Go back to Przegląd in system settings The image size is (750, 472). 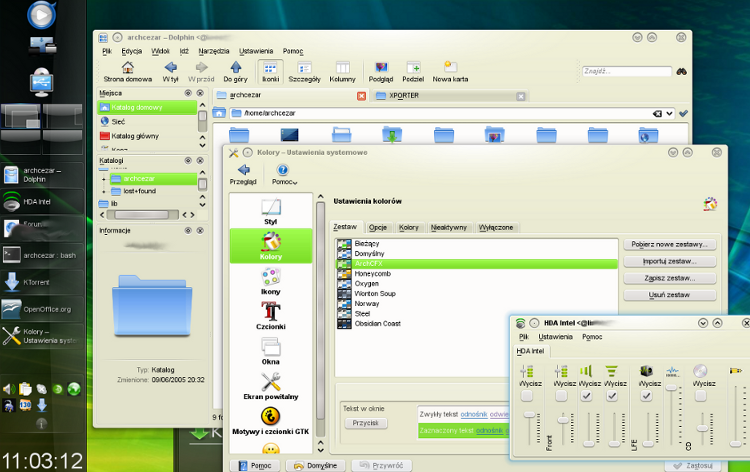[x=243, y=175]
